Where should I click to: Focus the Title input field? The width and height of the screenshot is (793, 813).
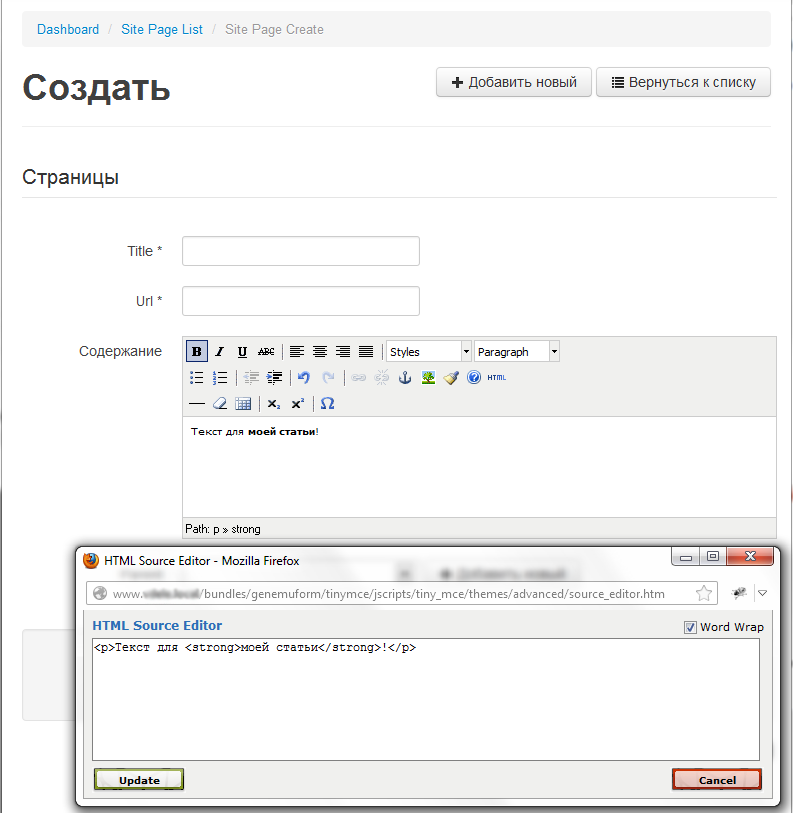301,251
